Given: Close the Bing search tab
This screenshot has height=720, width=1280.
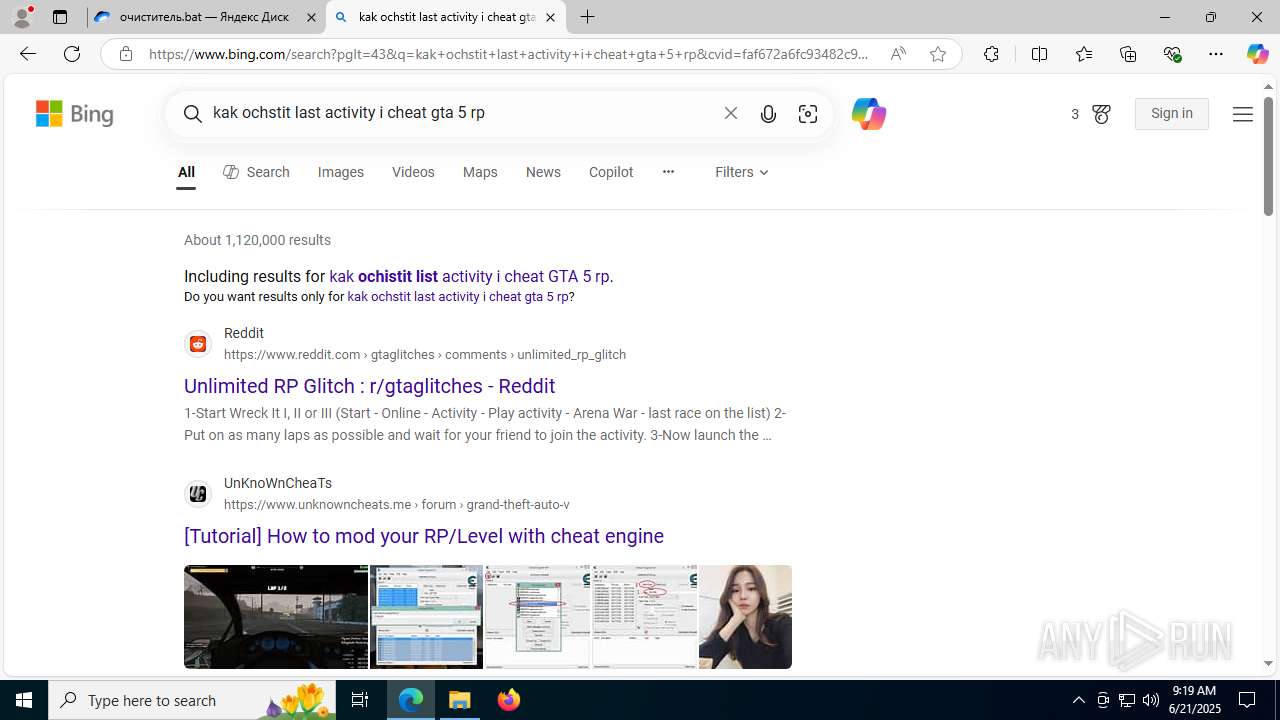Looking at the screenshot, I should coord(550,17).
